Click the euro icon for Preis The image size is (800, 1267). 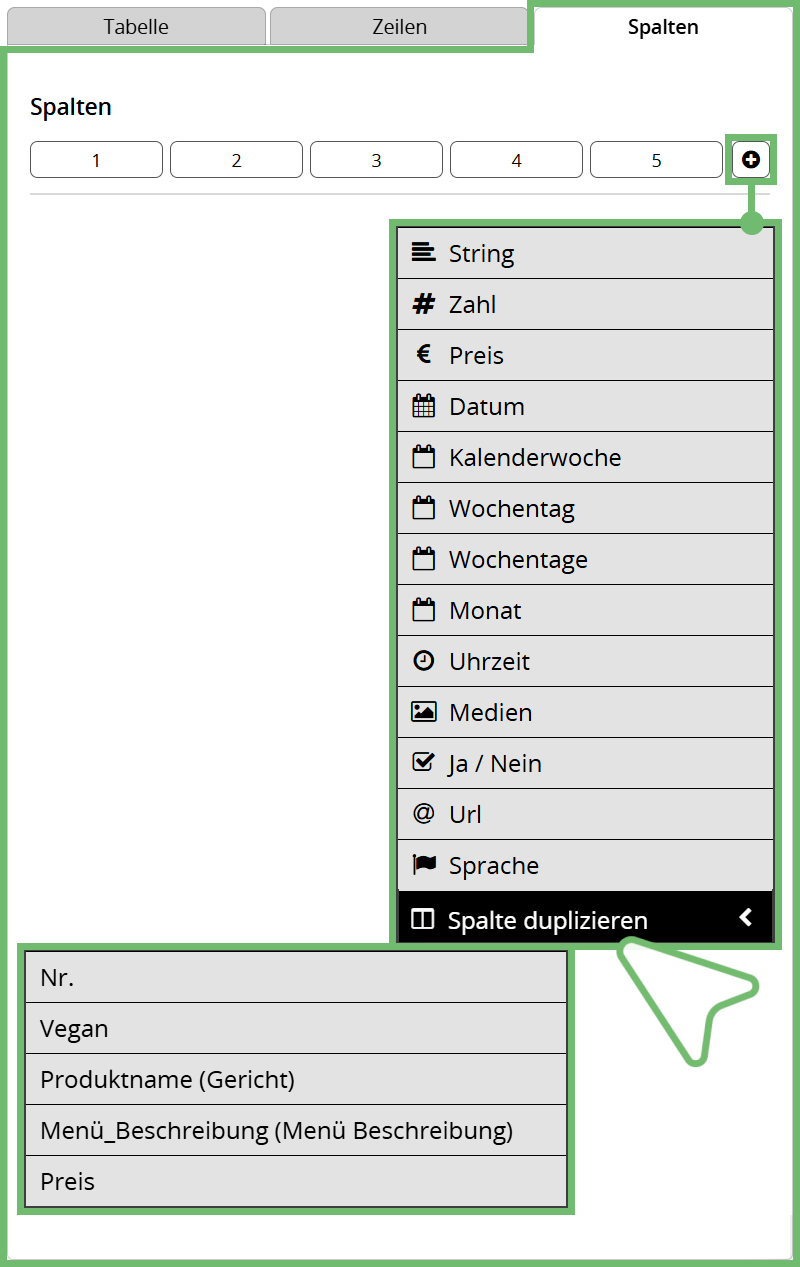point(423,355)
